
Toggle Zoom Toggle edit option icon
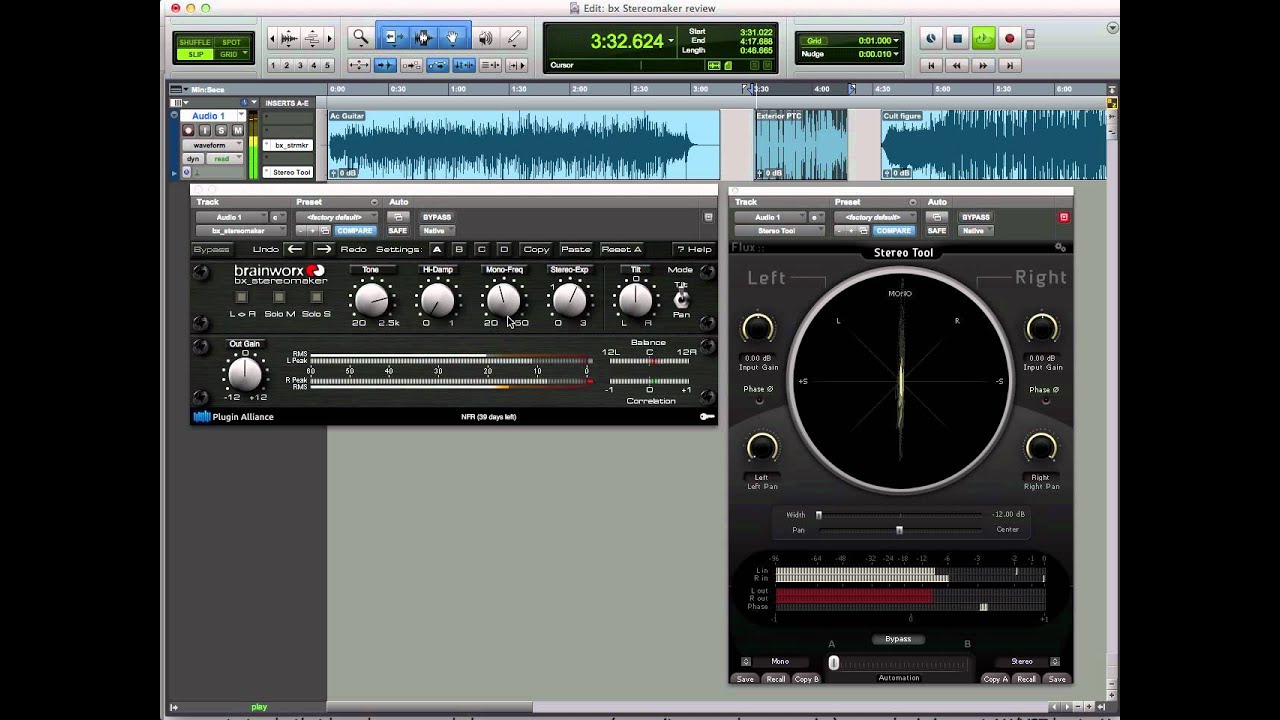360,65
